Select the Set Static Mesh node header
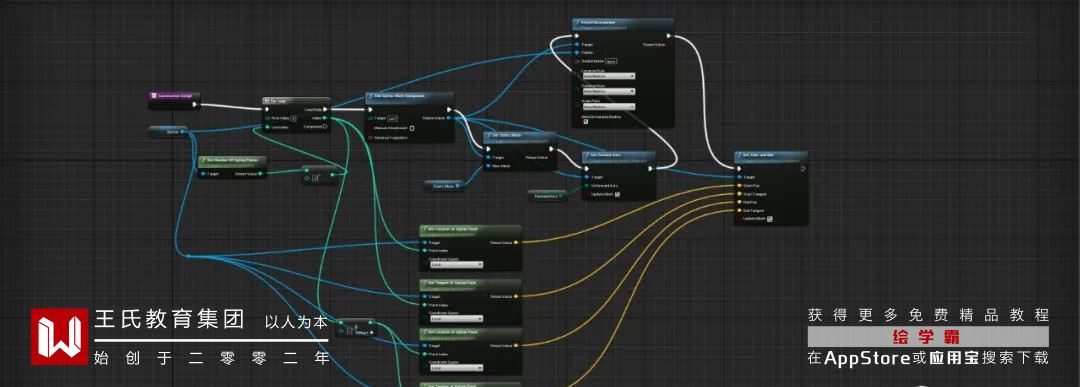The image size is (1080, 387). pyautogui.click(x=520, y=136)
